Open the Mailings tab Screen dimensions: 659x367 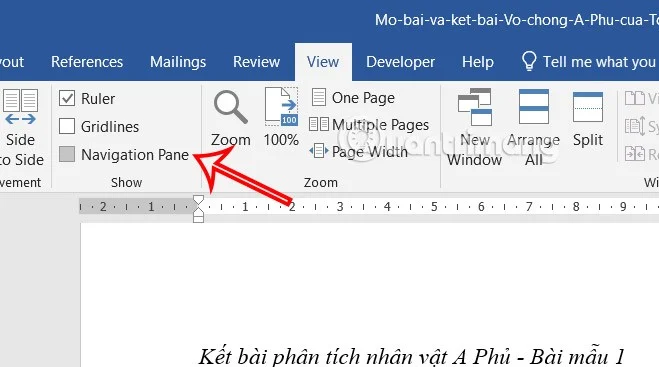point(178,62)
